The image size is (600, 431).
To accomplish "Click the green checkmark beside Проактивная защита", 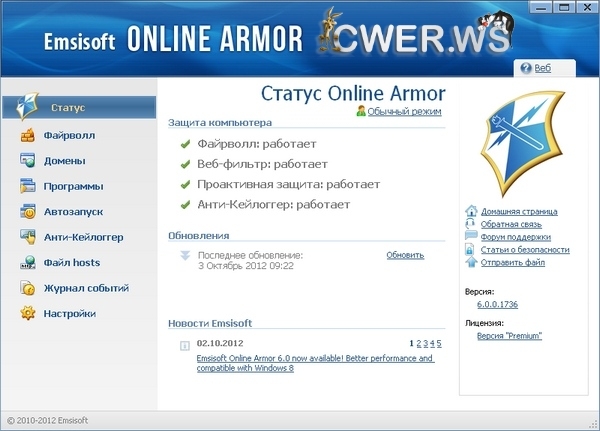I will pos(185,185).
